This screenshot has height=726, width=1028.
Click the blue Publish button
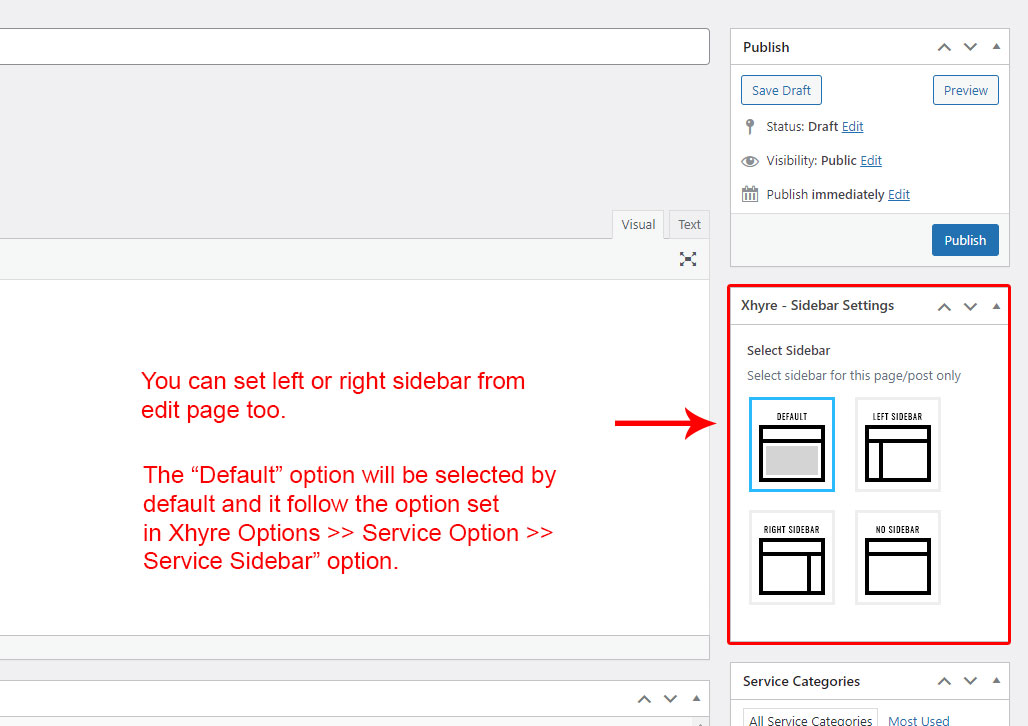965,240
